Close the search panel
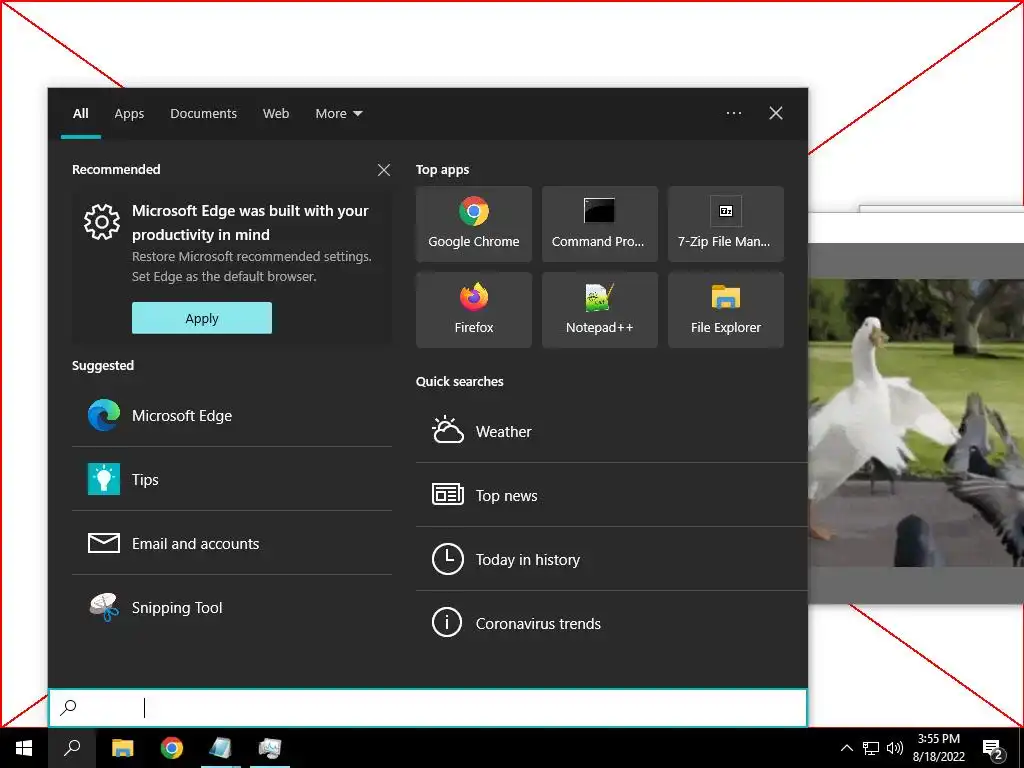This screenshot has height=768, width=1024. click(x=776, y=113)
